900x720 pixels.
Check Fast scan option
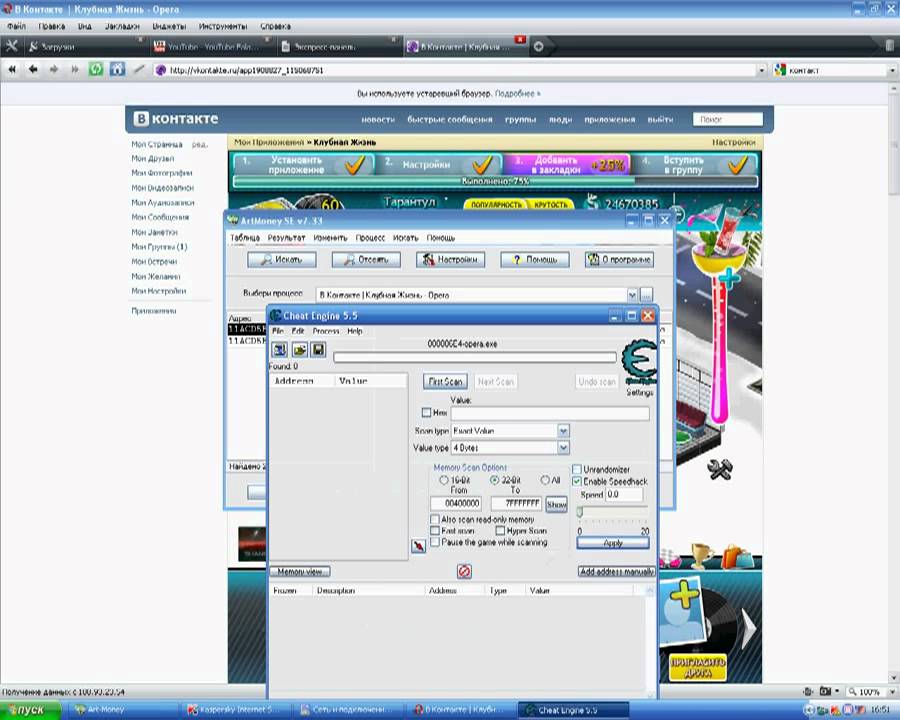(435, 531)
